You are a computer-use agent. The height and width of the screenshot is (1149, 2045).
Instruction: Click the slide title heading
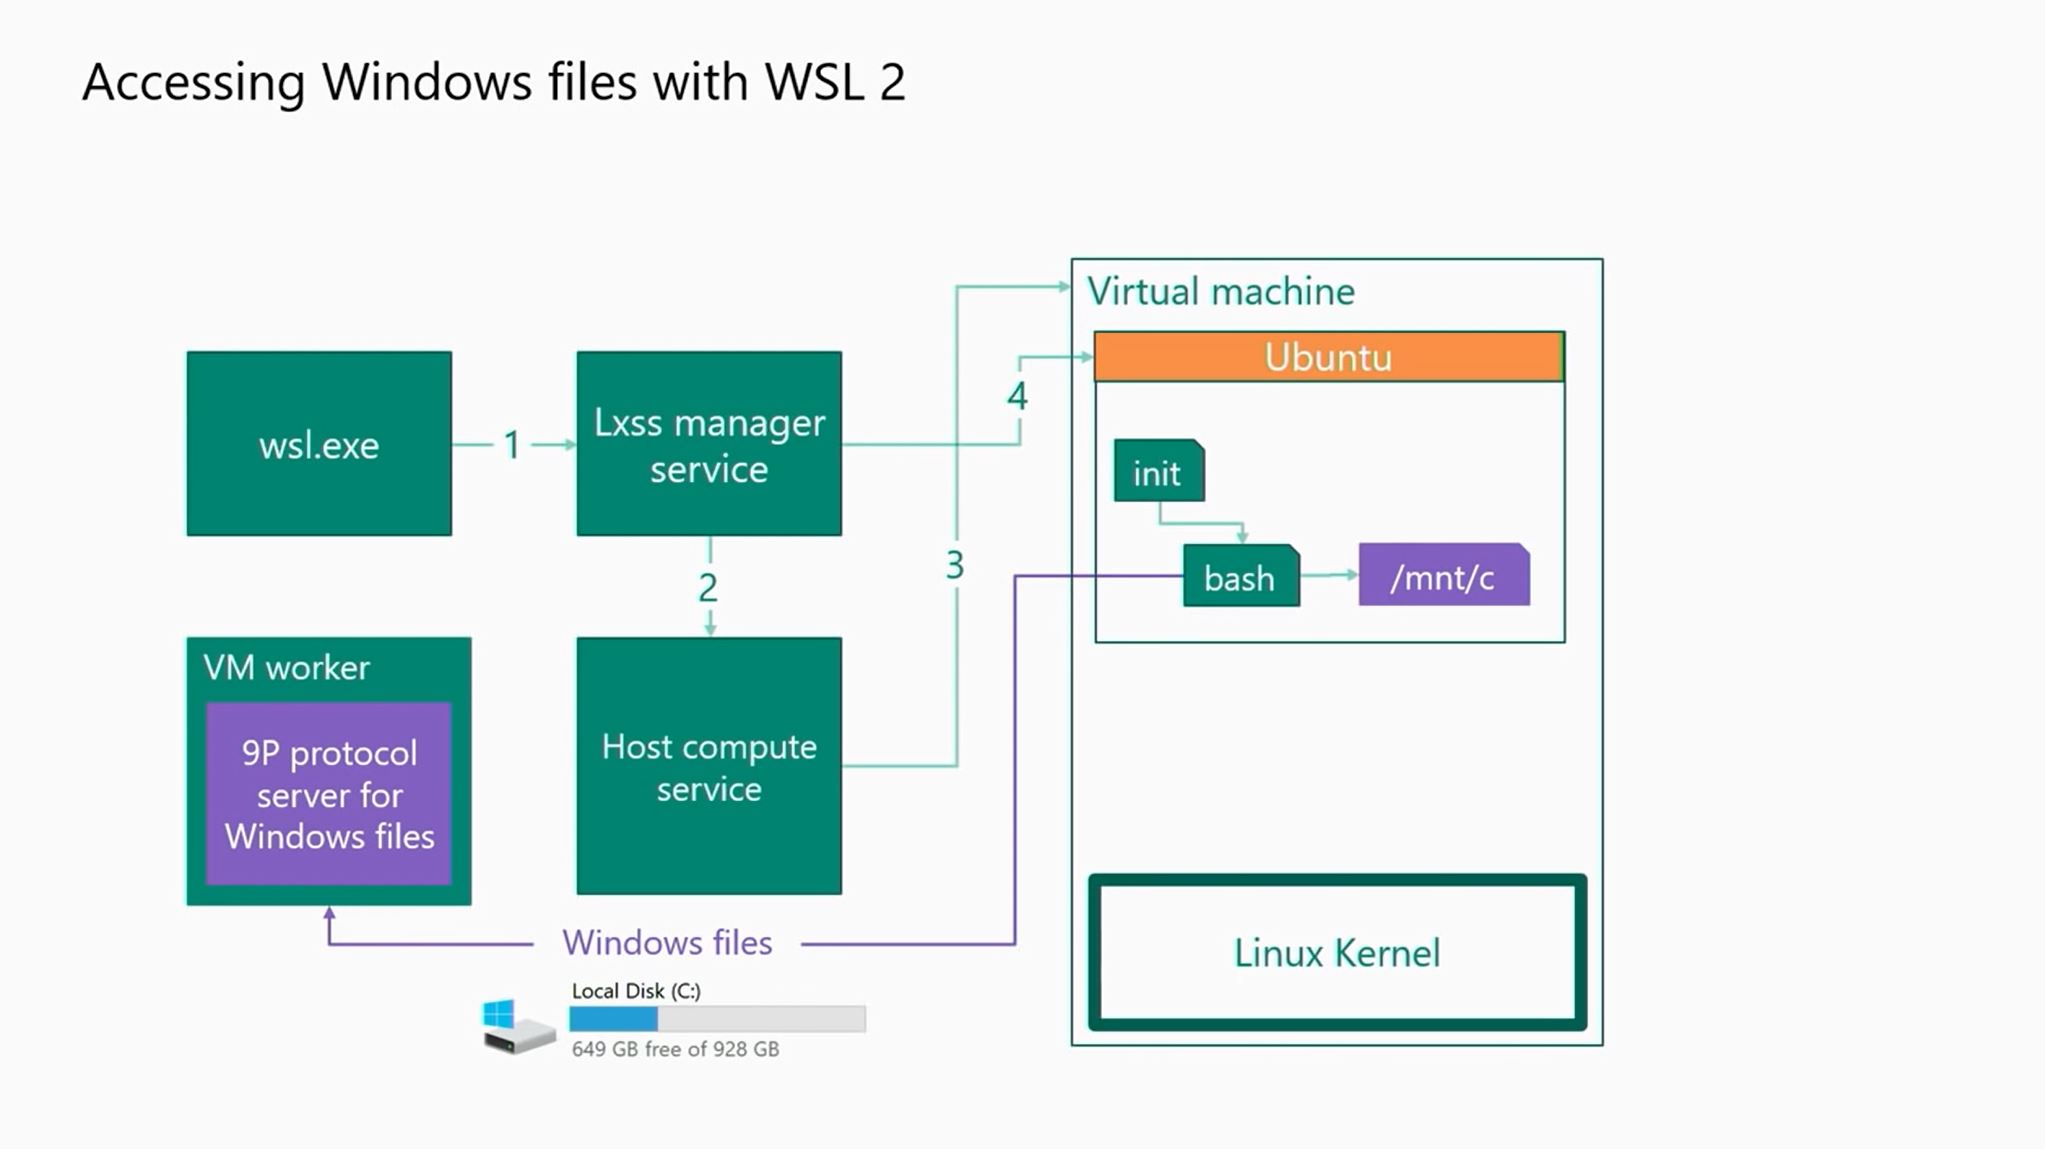coord(494,82)
